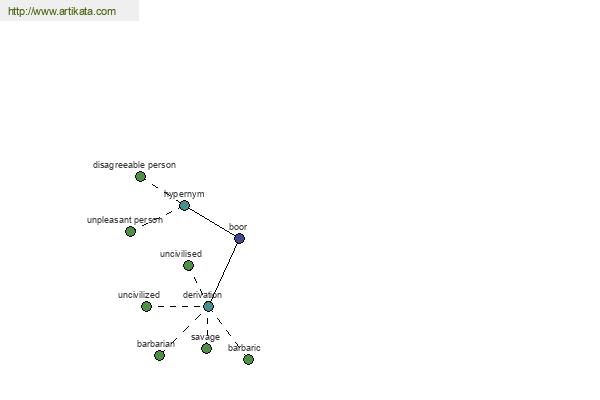
Task: Click the hypernym relation node
Action: (184, 206)
